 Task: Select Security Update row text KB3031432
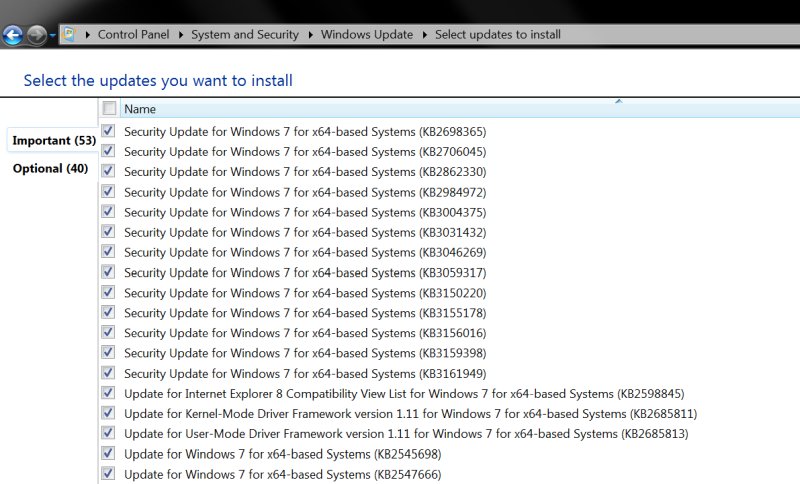[305, 233]
